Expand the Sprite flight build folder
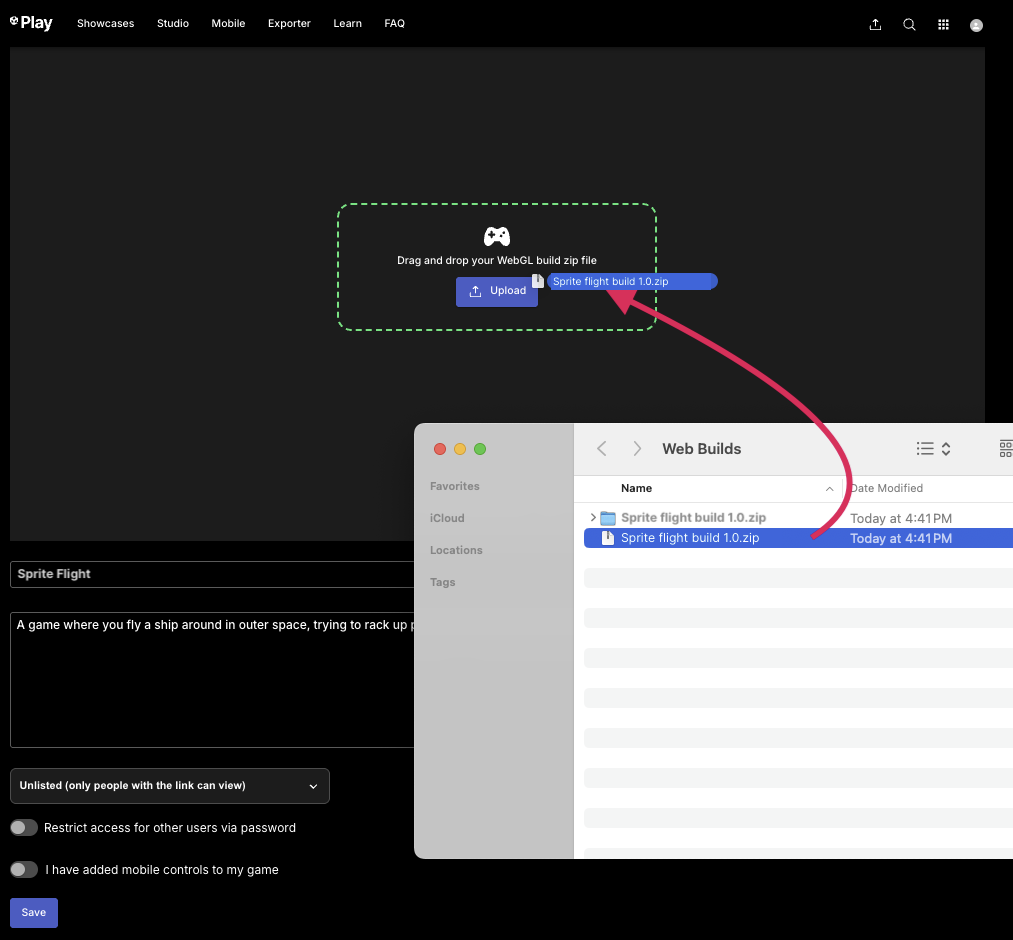The image size is (1013, 940). [x=593, y=518]
